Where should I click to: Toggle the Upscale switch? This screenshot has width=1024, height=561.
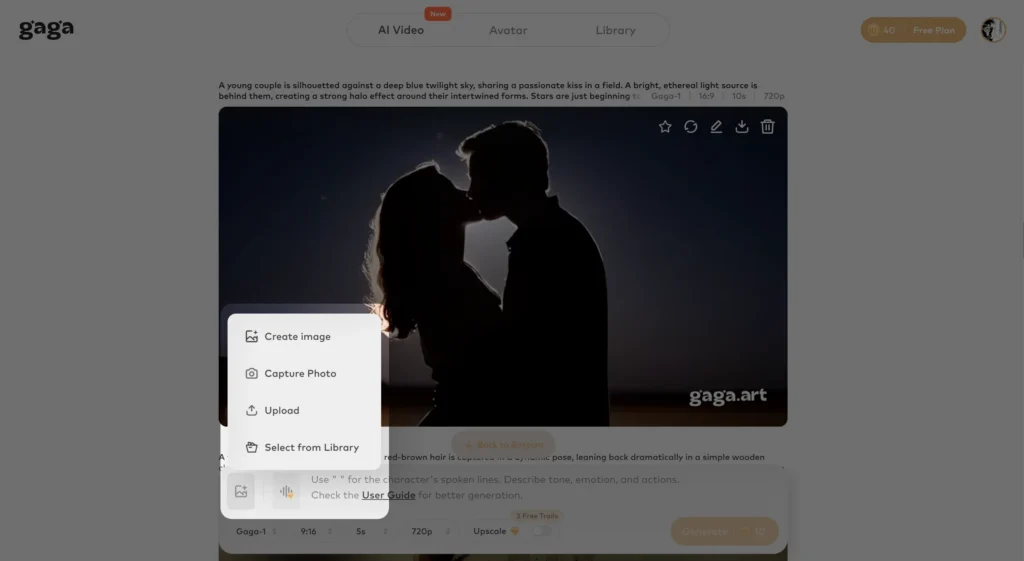click(542, 531)
